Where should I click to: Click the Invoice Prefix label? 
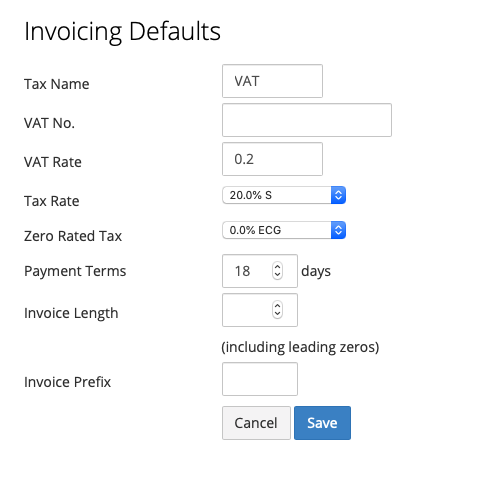pos(67,382)
